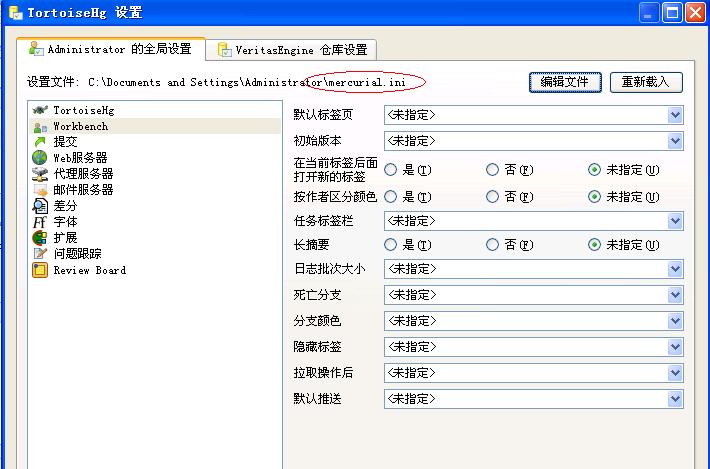This screenshot has width=710, height=469.
Task: Click the 重新载入 button
Action: [646, 82]
